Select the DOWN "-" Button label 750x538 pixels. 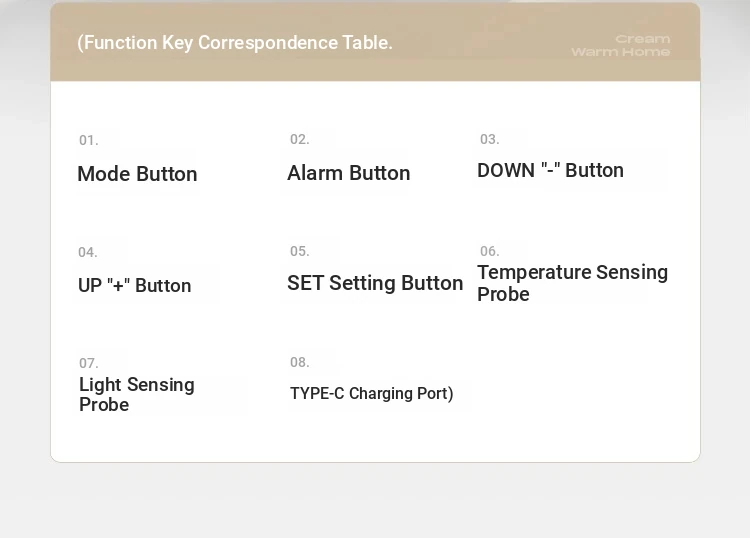click(x=551, y=170)
